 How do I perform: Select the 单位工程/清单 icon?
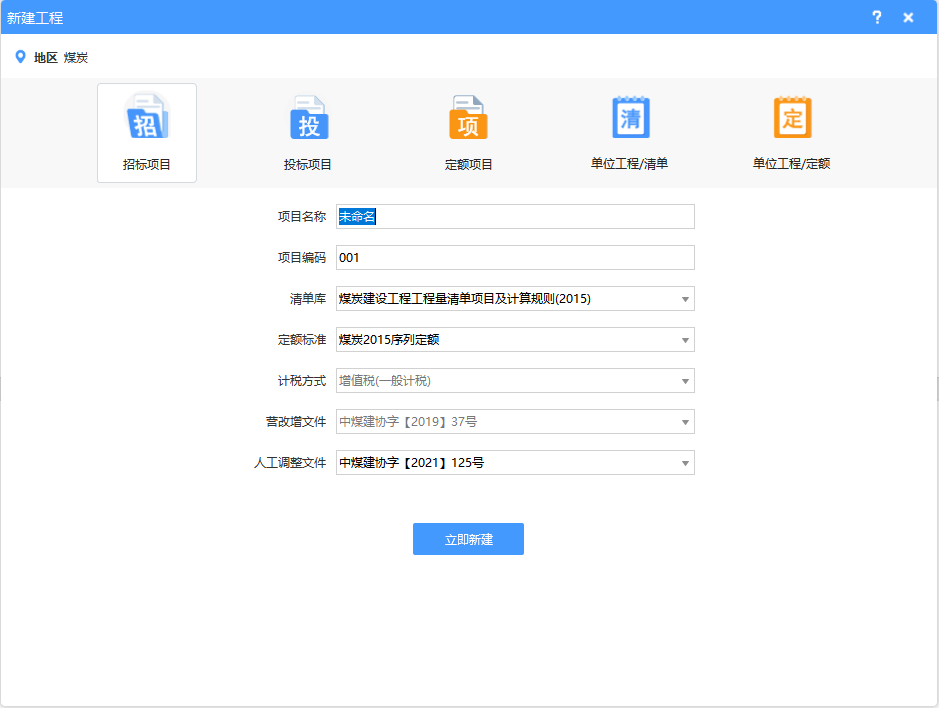pos(630,117)
